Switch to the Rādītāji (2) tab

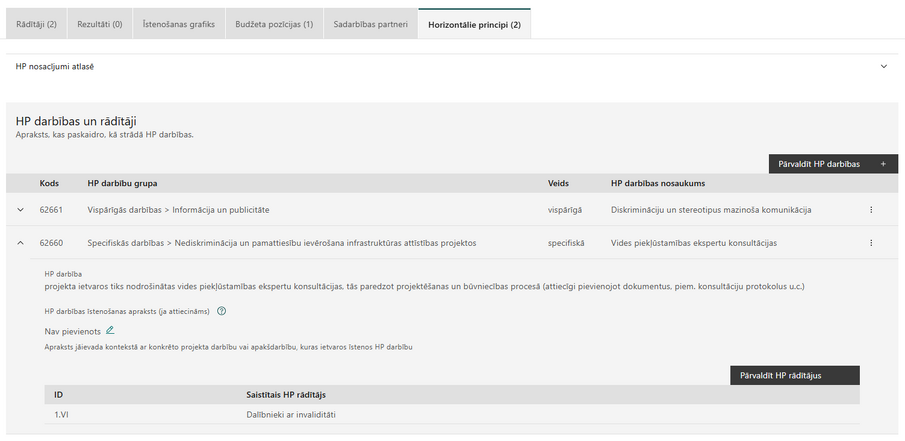(x=37, y=24)
